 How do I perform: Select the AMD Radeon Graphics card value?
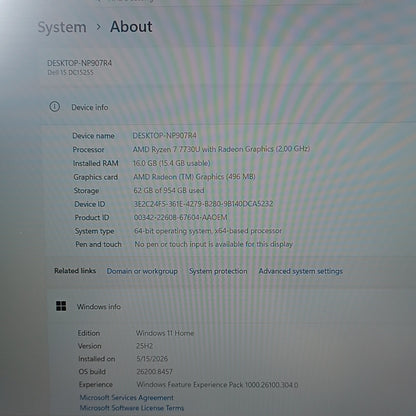click(x=194, y=177)
